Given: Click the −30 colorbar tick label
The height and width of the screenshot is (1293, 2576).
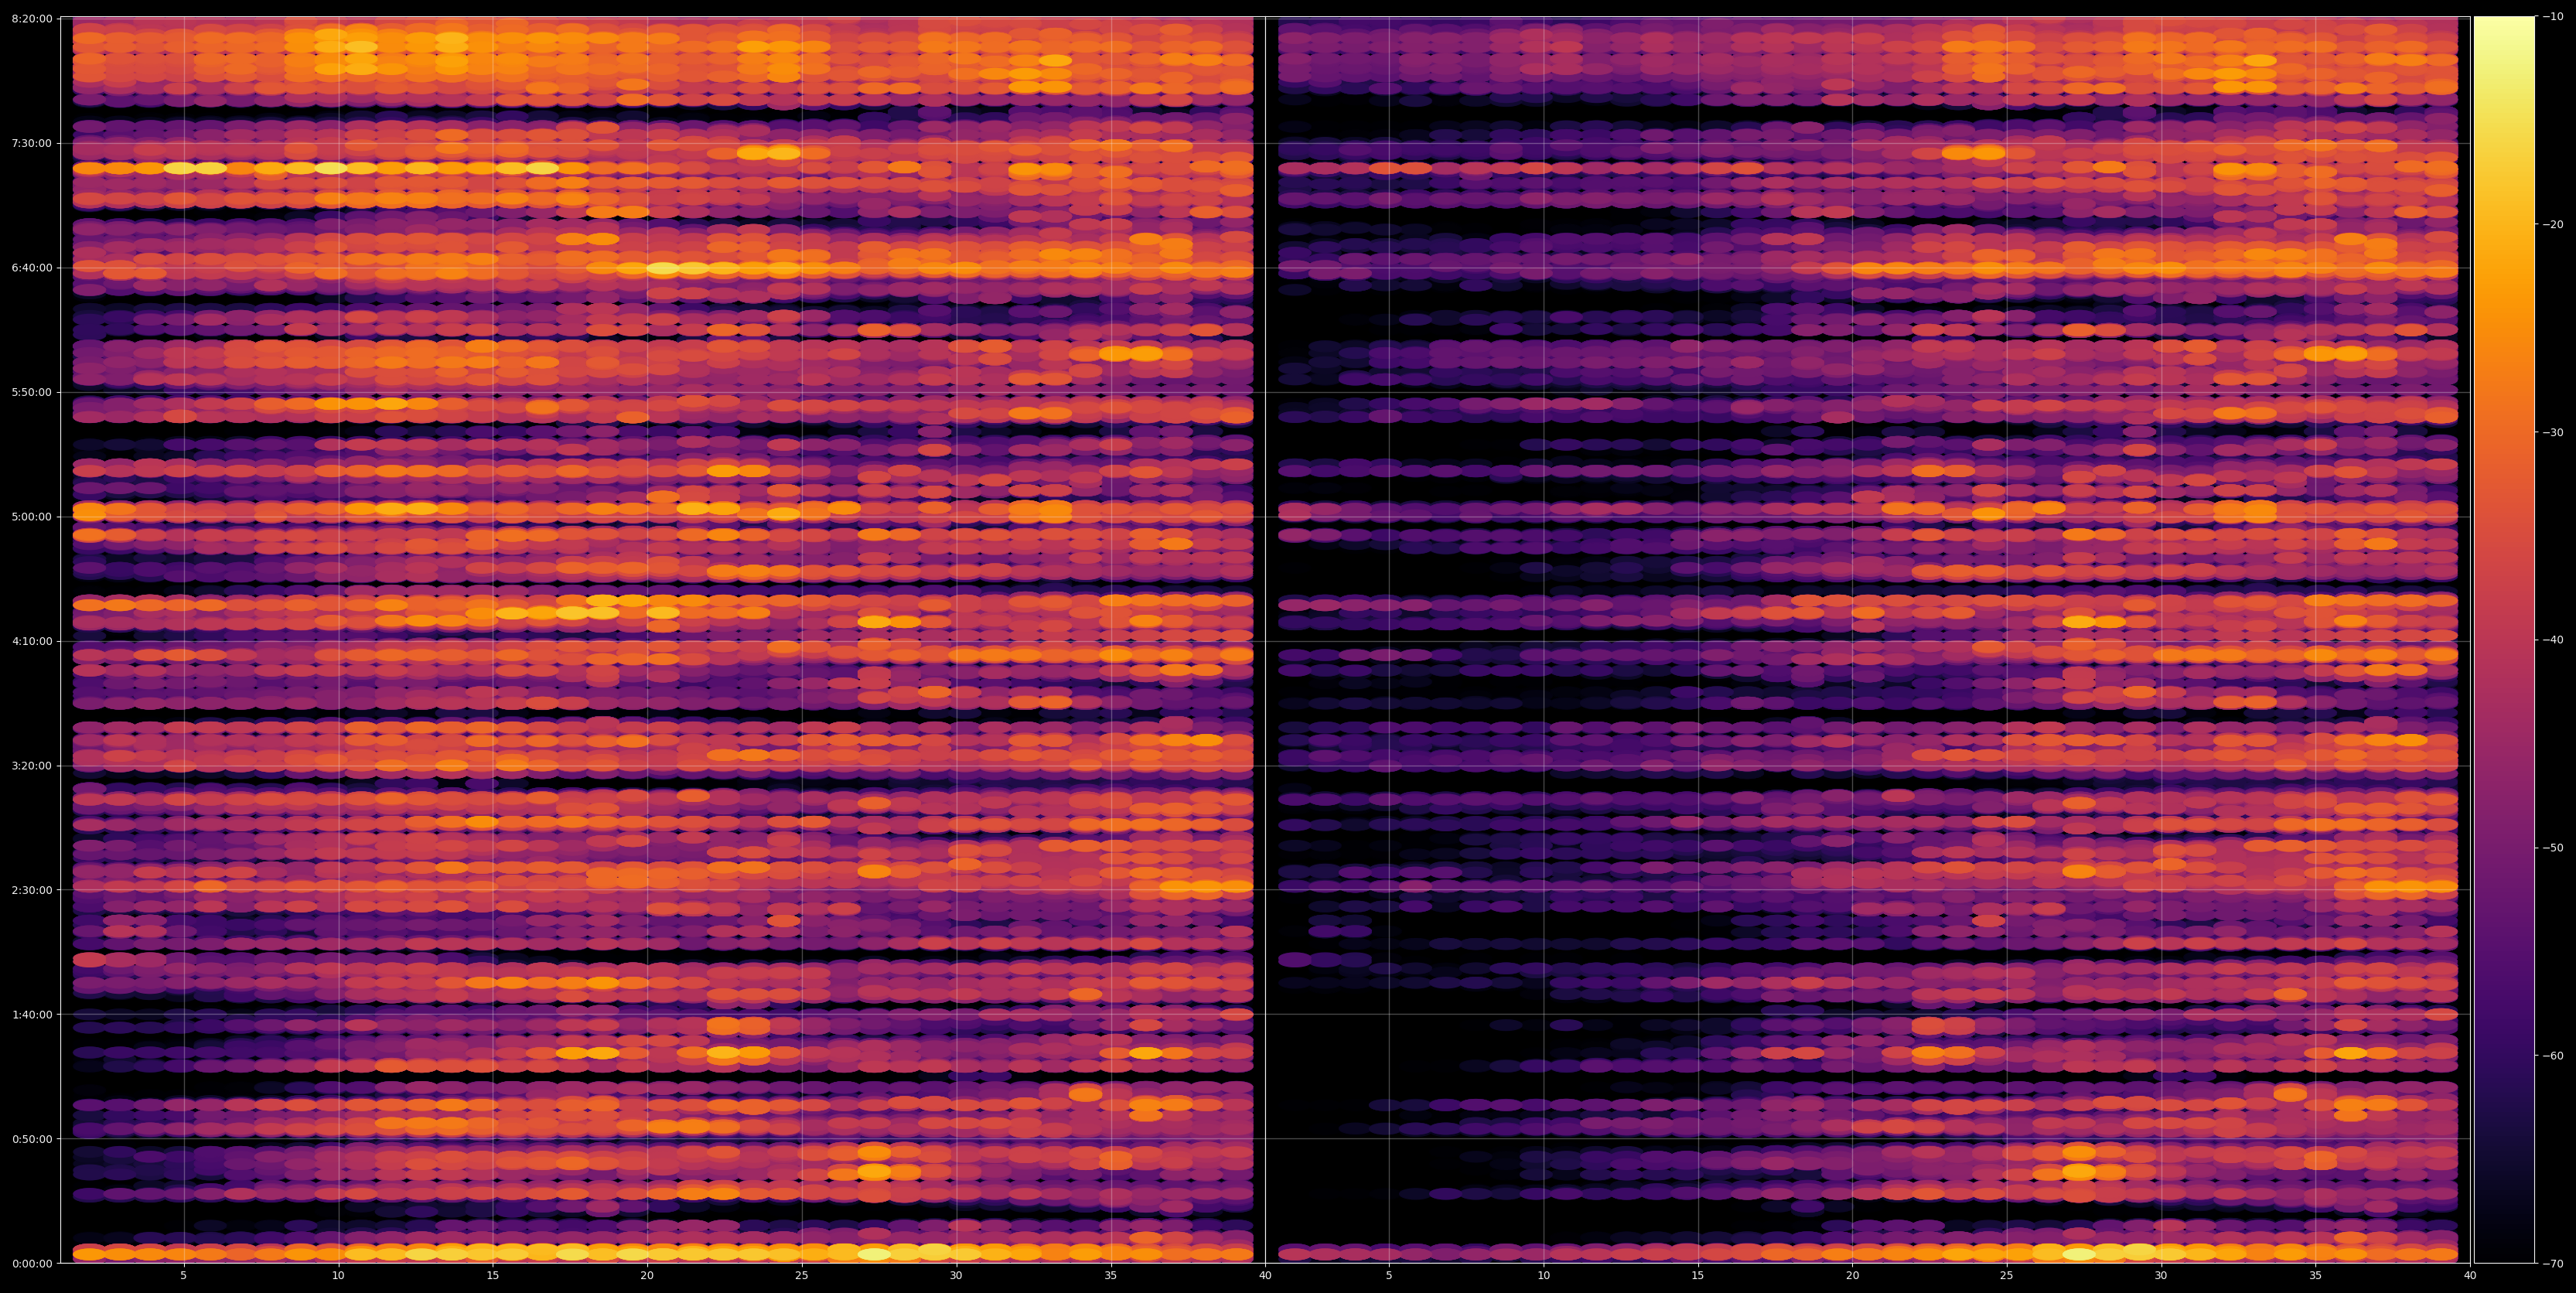Looking at the screenshot, I should click(2552, 432).
